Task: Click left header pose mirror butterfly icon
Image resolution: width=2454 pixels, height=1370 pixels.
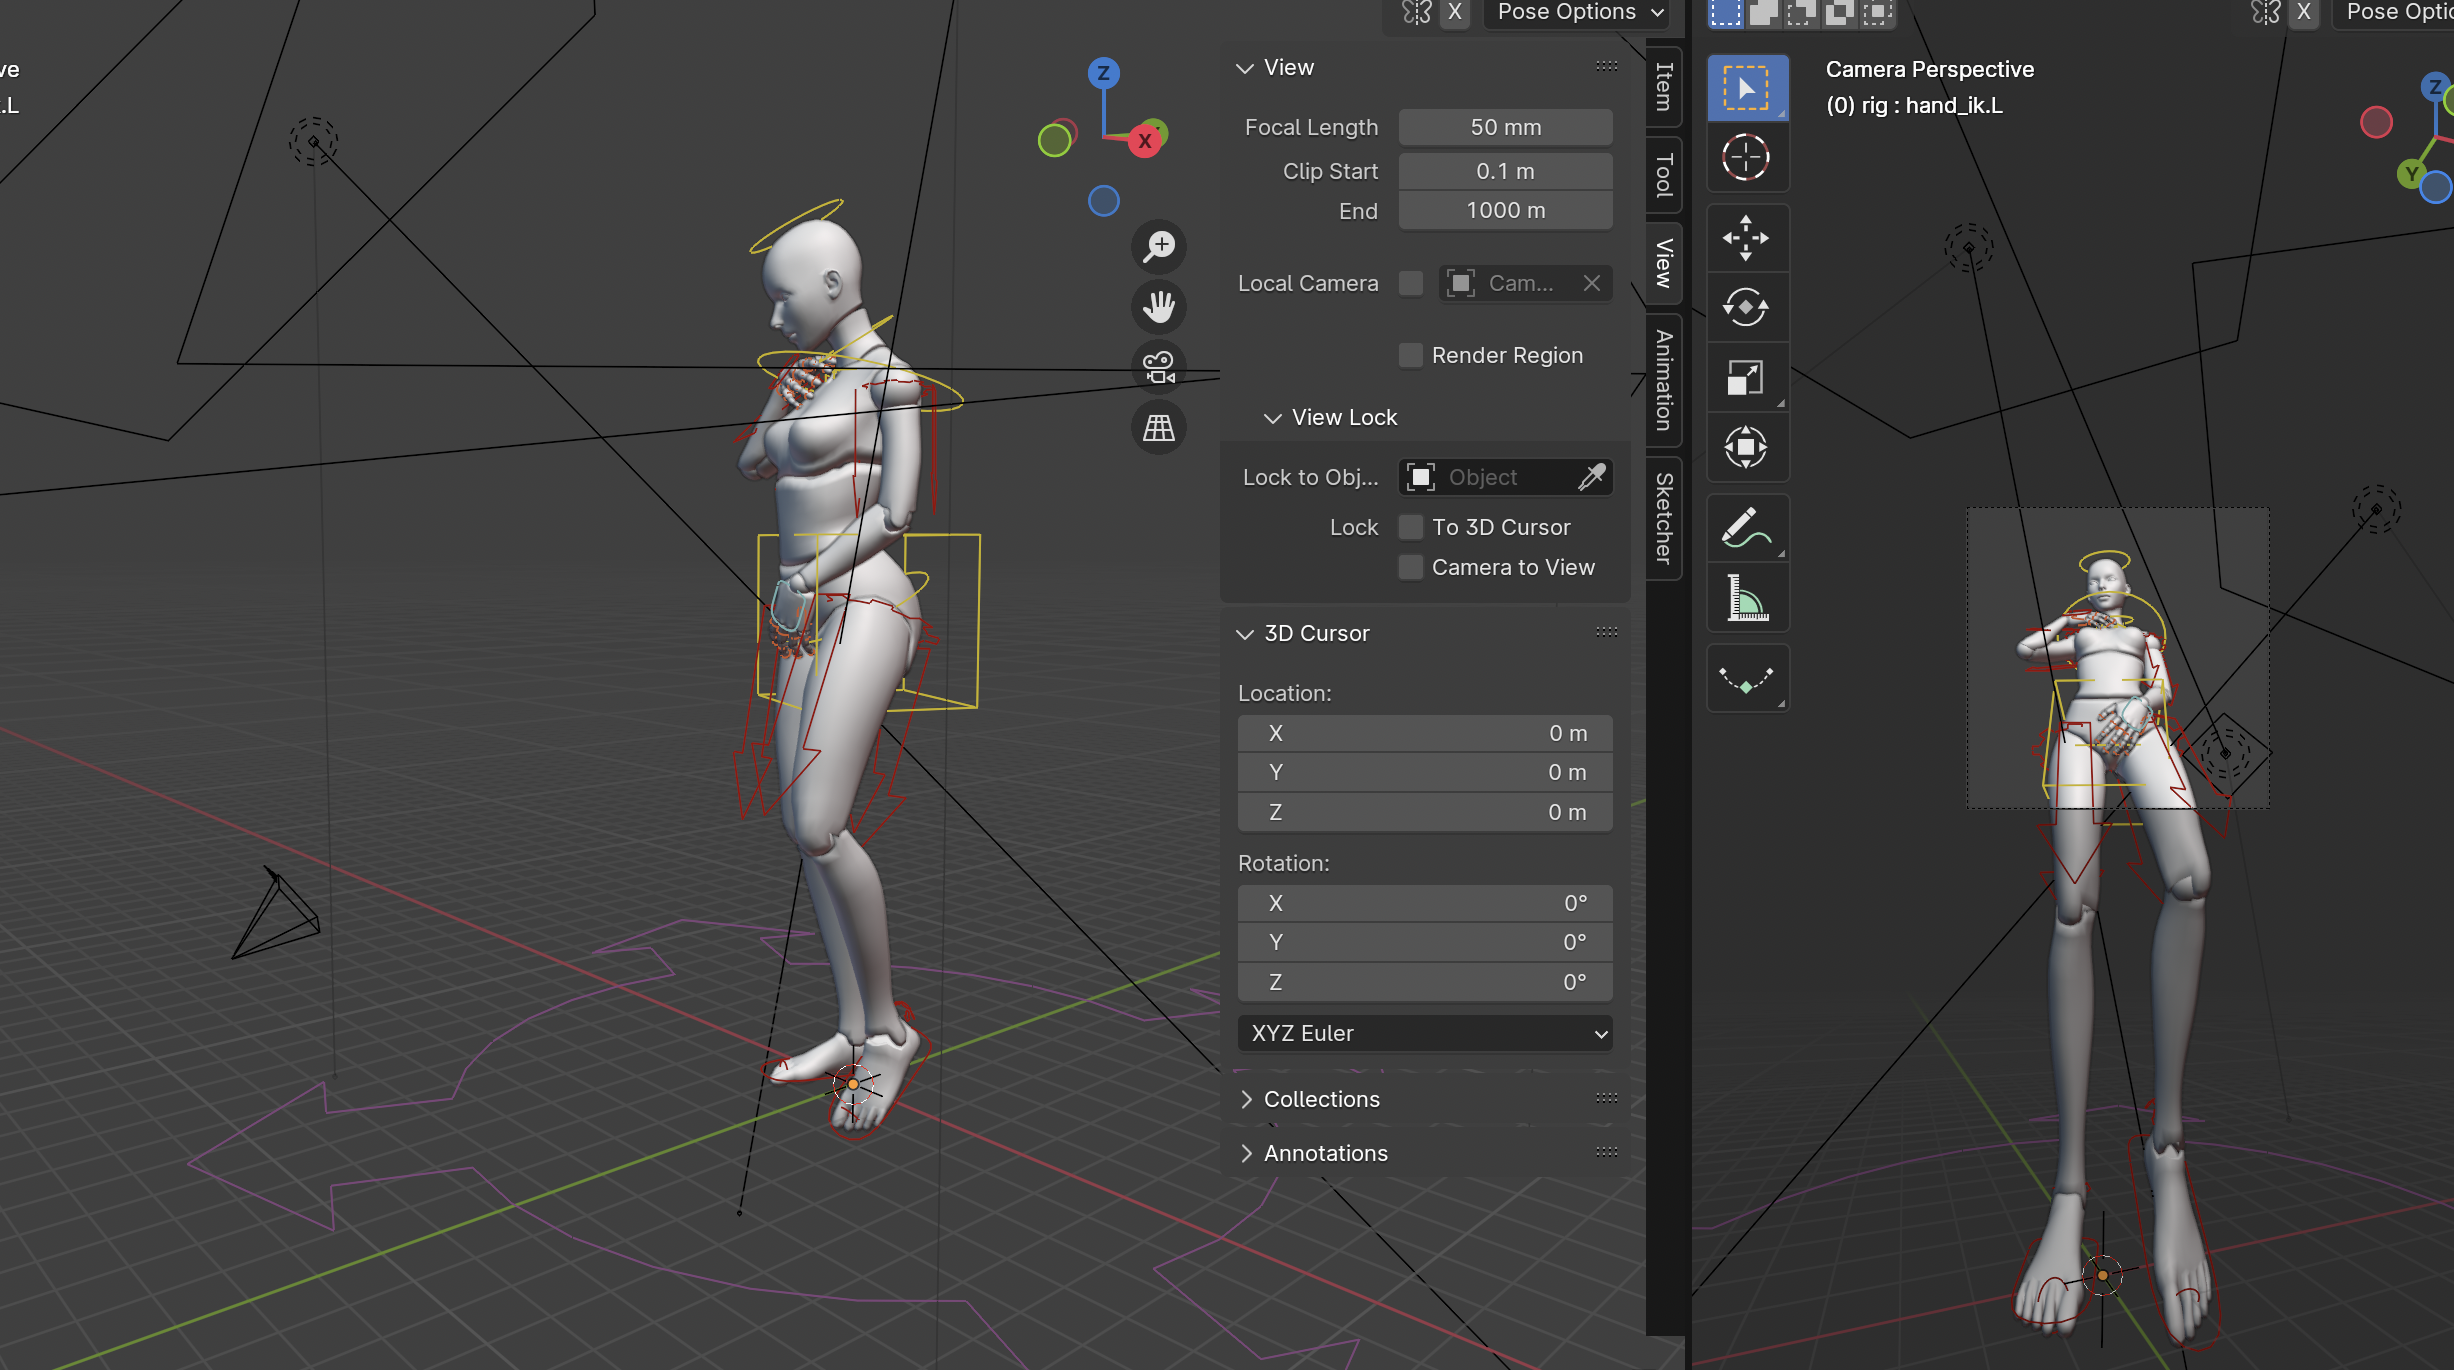Action: tap(1416, 12)
